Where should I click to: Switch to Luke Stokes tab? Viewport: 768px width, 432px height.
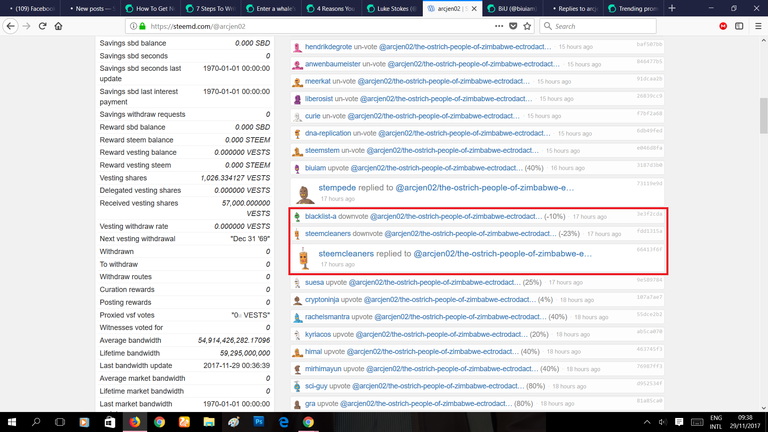393,8
